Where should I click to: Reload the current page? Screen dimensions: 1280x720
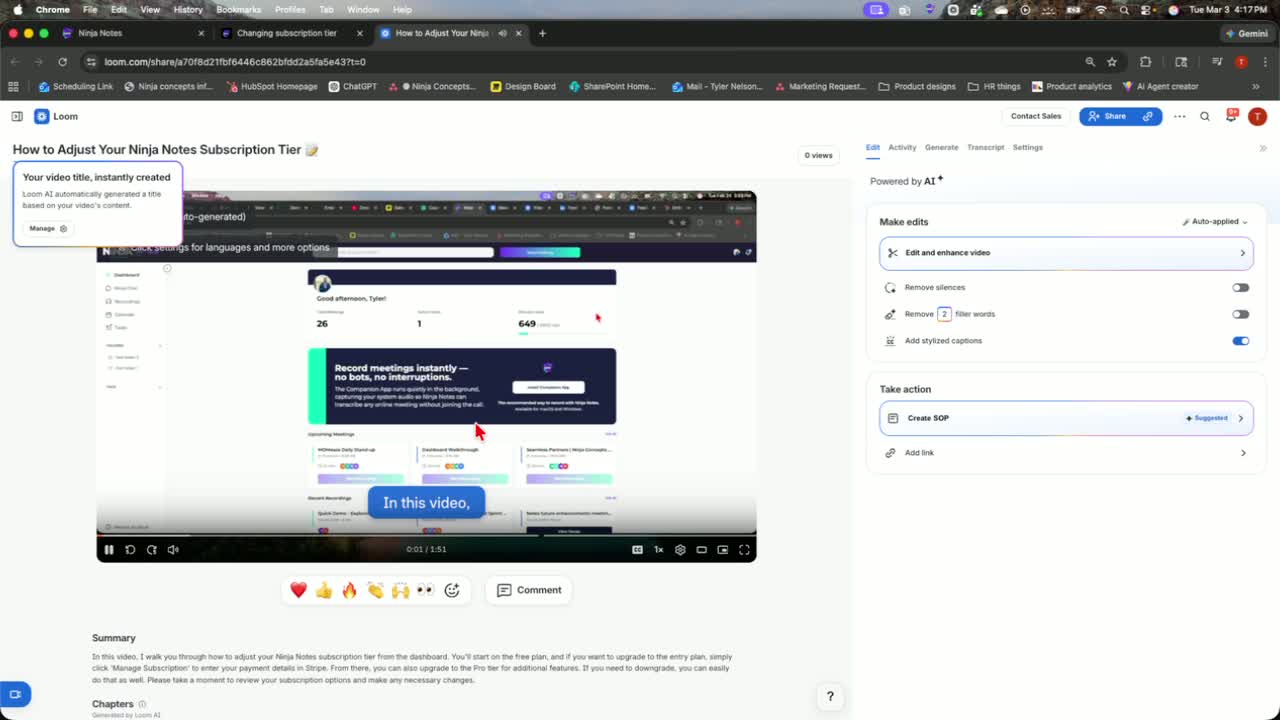coord(62,62)
